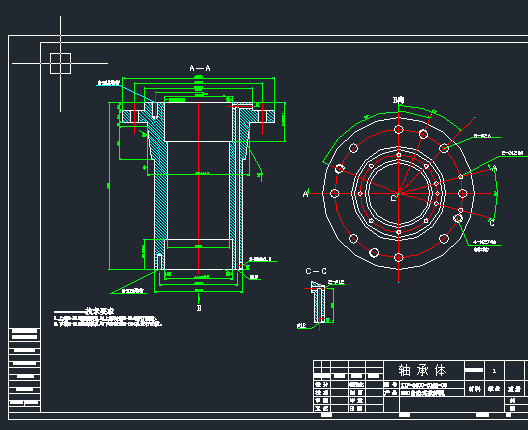Click the "1" cell in title block

494,371
